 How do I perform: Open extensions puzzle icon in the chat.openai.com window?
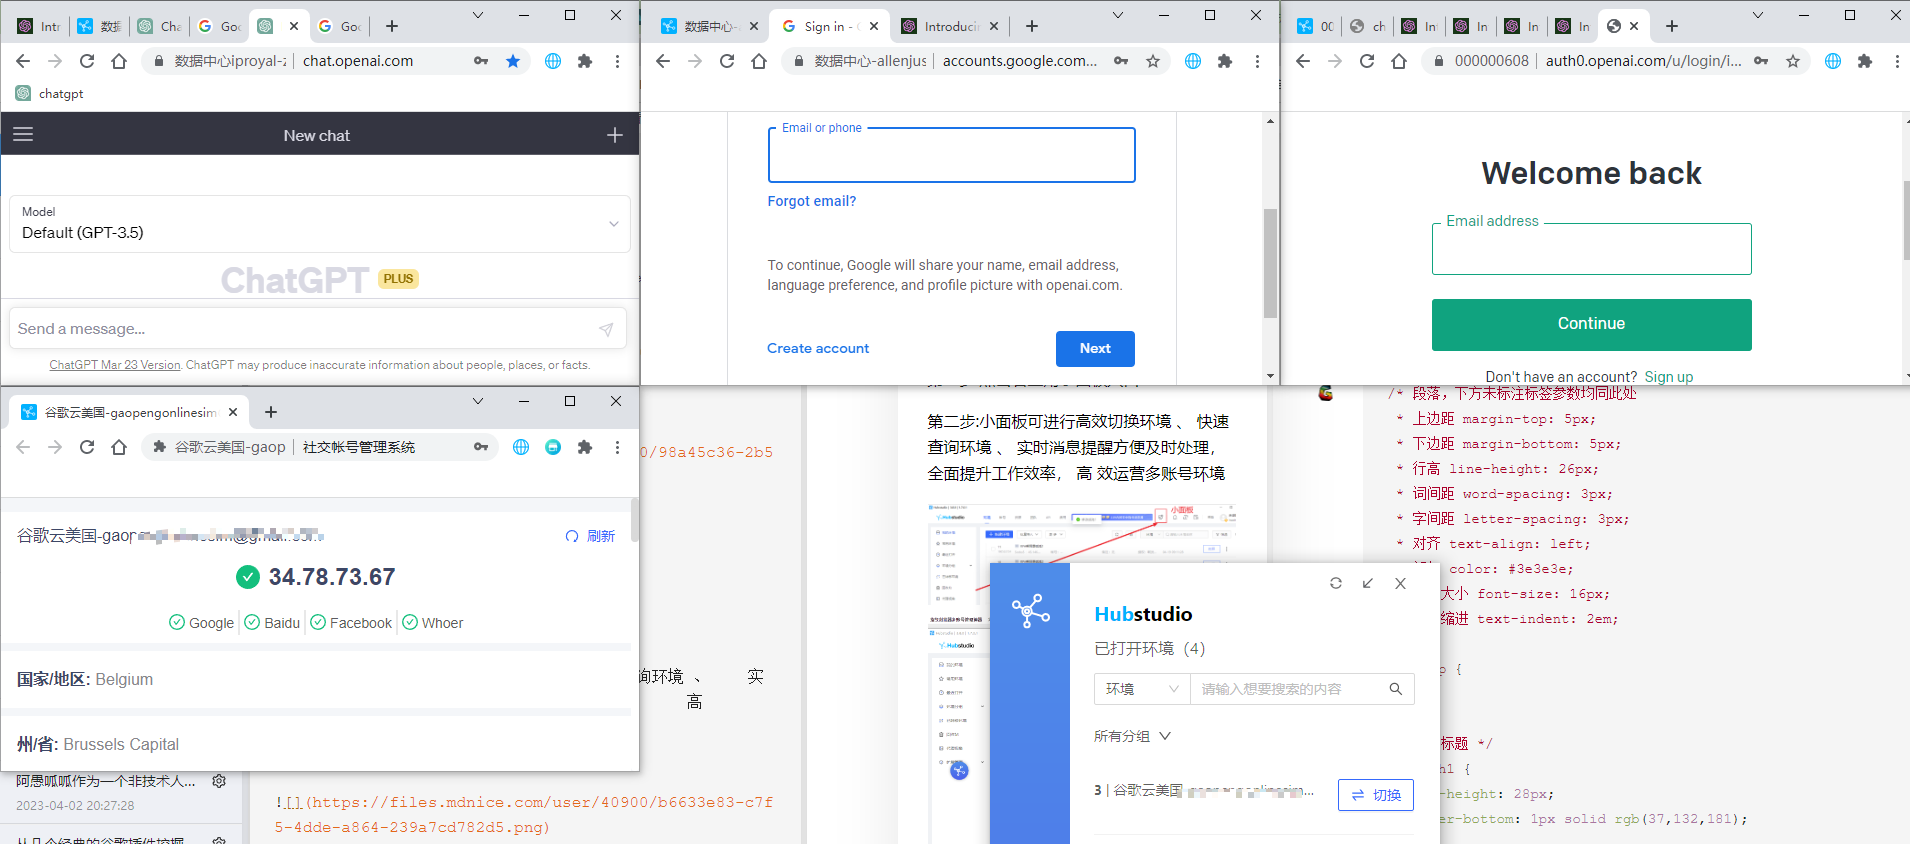click(x=585, y=61)
